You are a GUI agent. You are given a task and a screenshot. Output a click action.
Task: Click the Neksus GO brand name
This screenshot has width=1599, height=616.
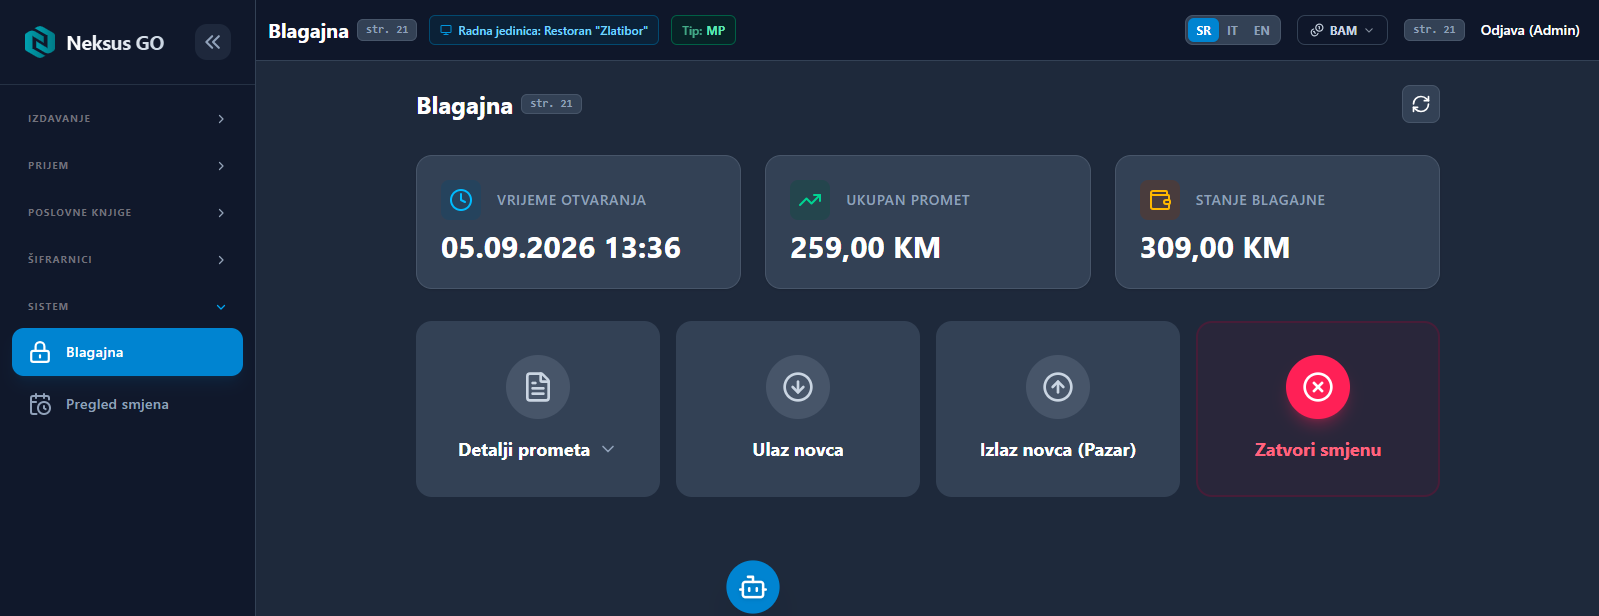[115, 43]
